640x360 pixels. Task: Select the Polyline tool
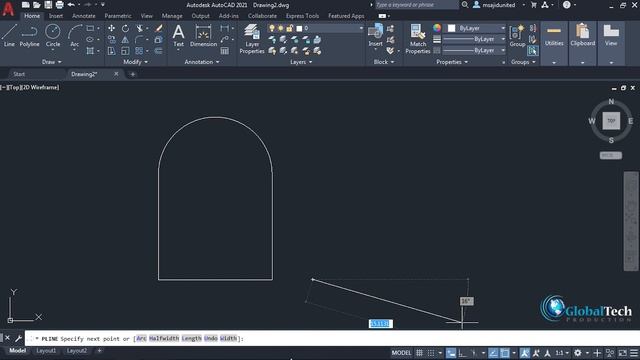tap(29, 35)
